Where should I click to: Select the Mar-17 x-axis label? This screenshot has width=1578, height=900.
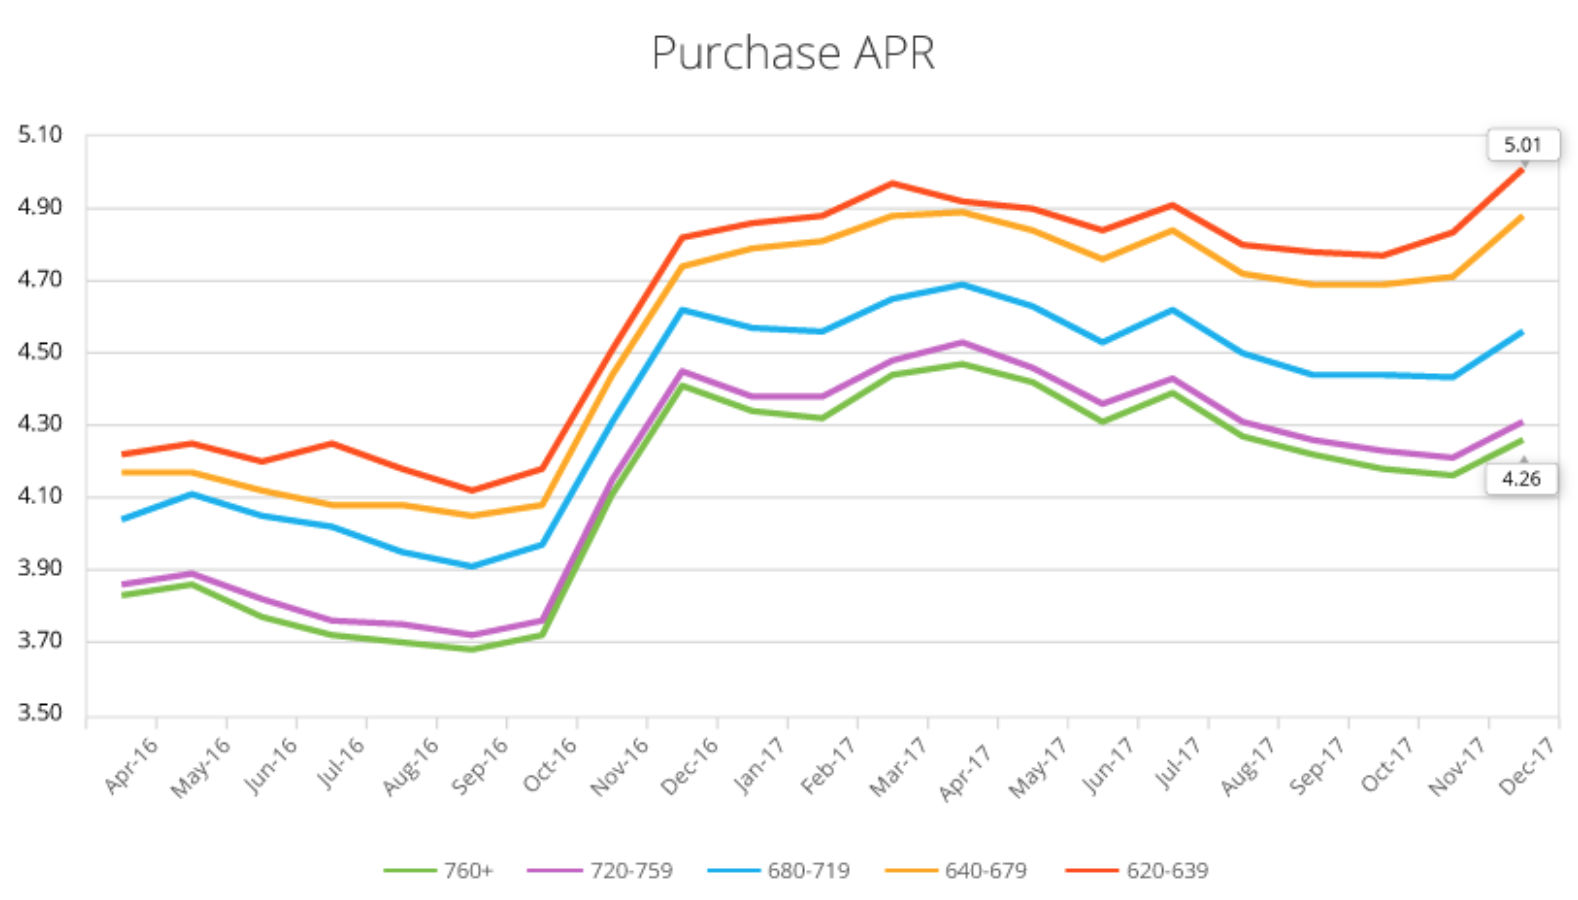898,767
